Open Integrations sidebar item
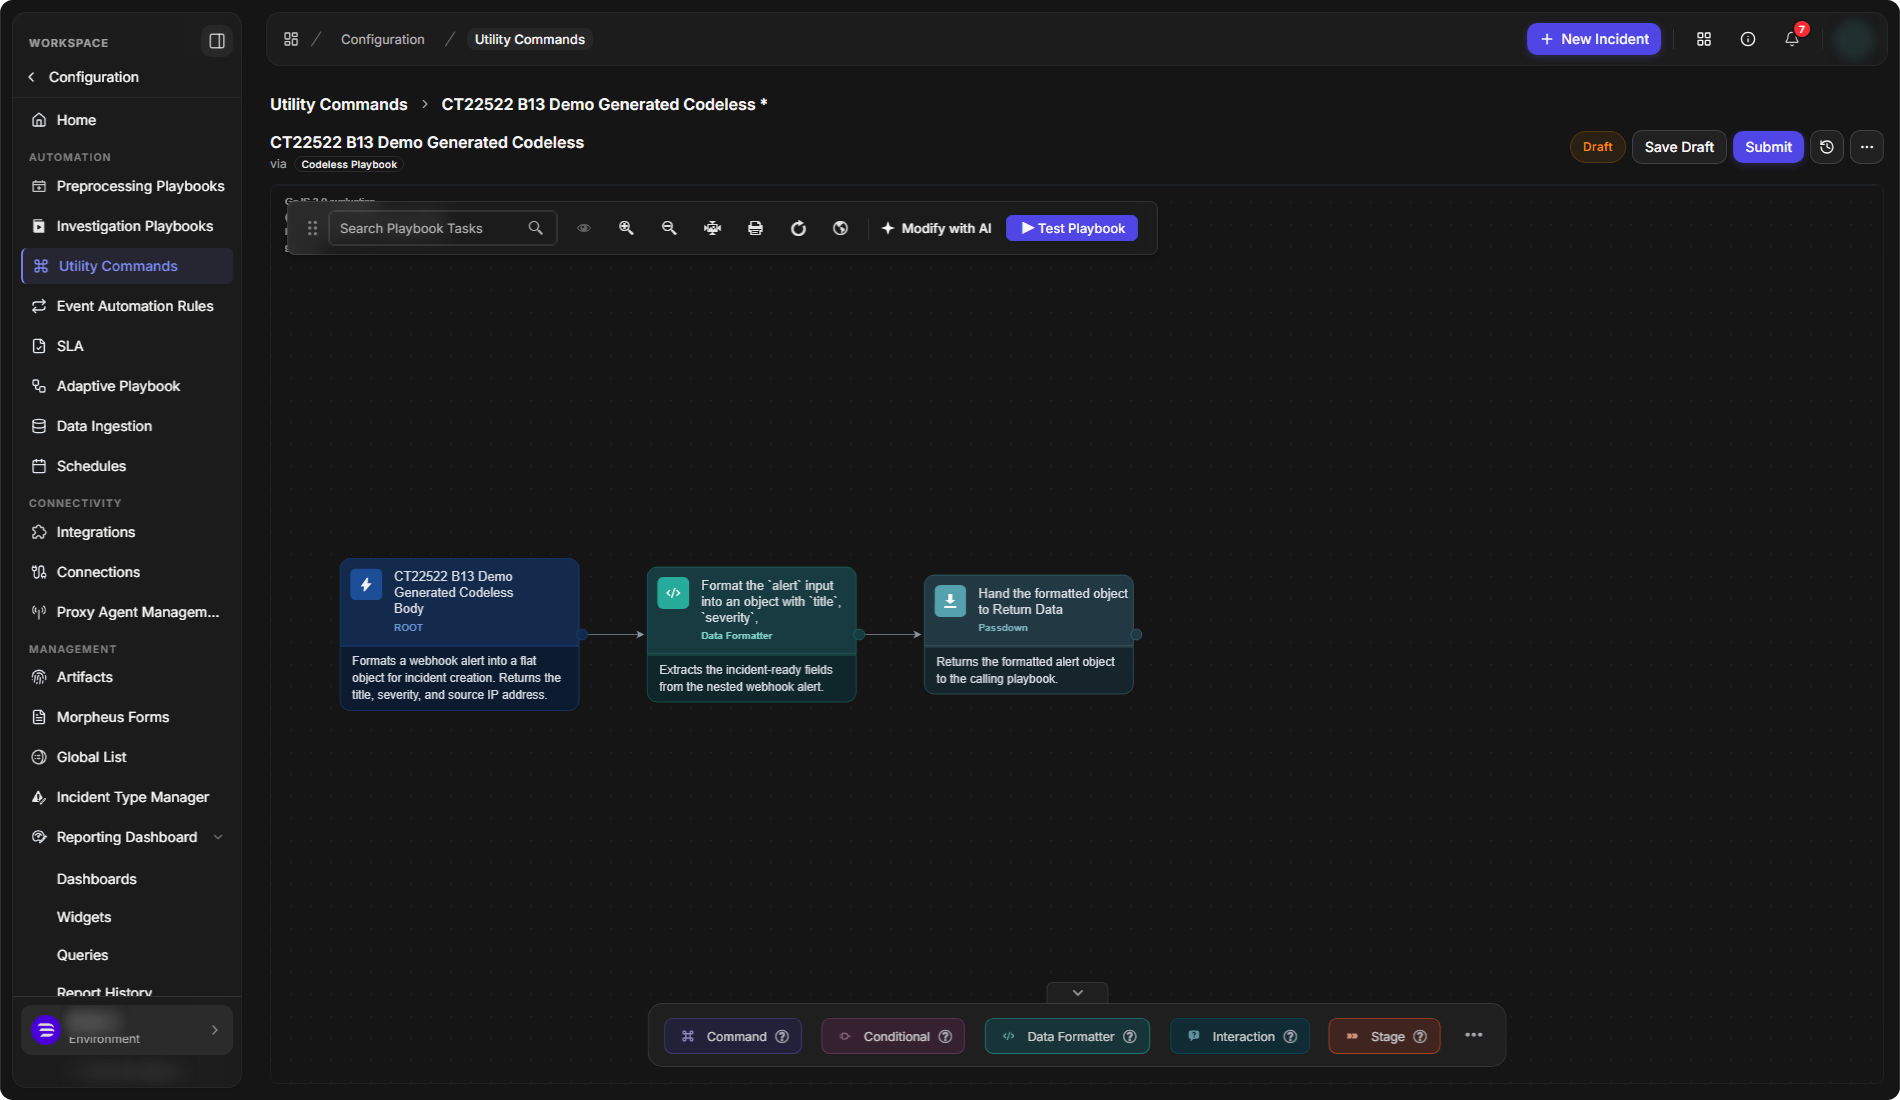This screenshot has height=1100, width=1900. pos(127,532)
